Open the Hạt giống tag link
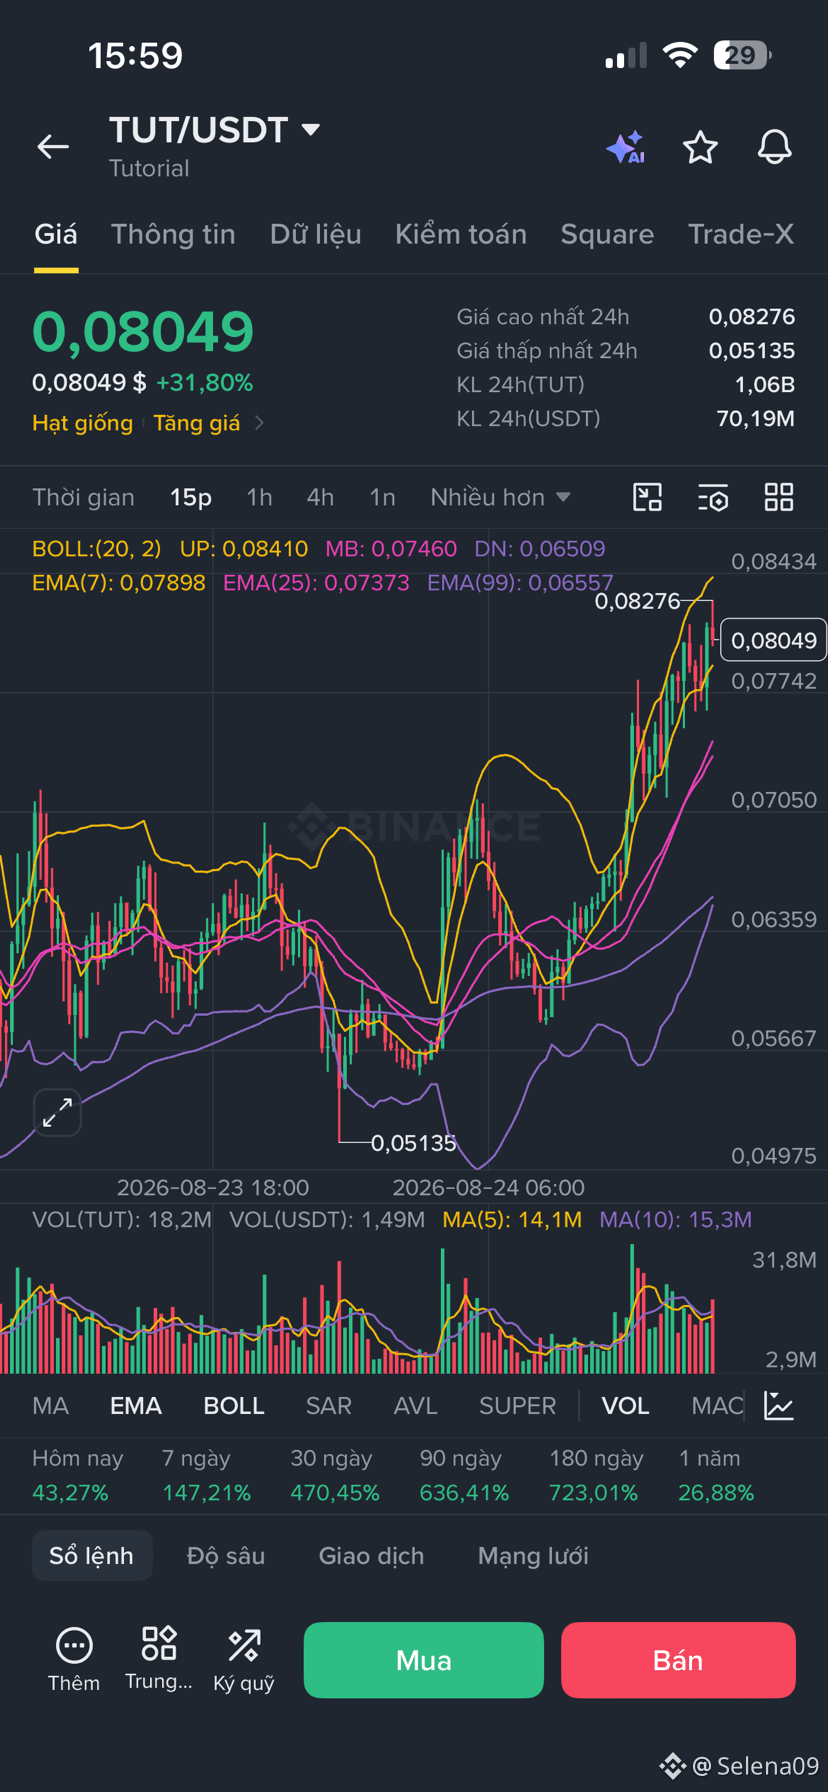Screen dimensions: 828x1792 82,423
